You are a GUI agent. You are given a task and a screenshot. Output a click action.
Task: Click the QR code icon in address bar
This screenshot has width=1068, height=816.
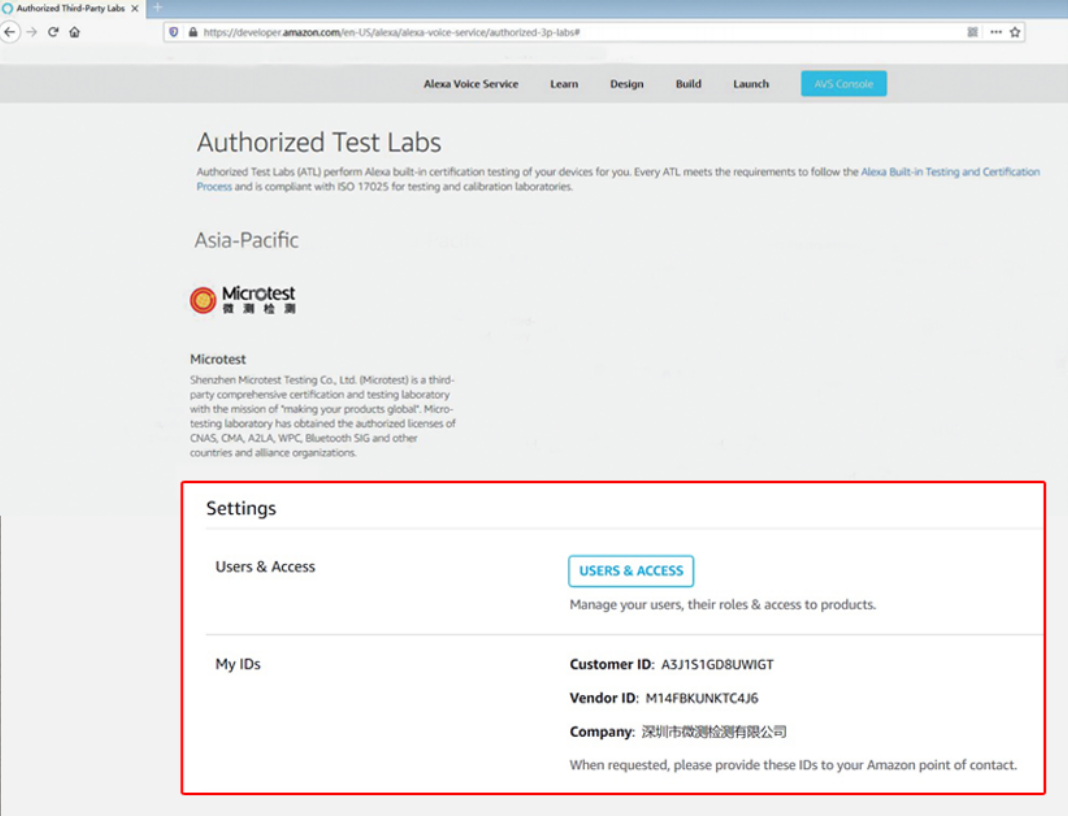(973, 32)
